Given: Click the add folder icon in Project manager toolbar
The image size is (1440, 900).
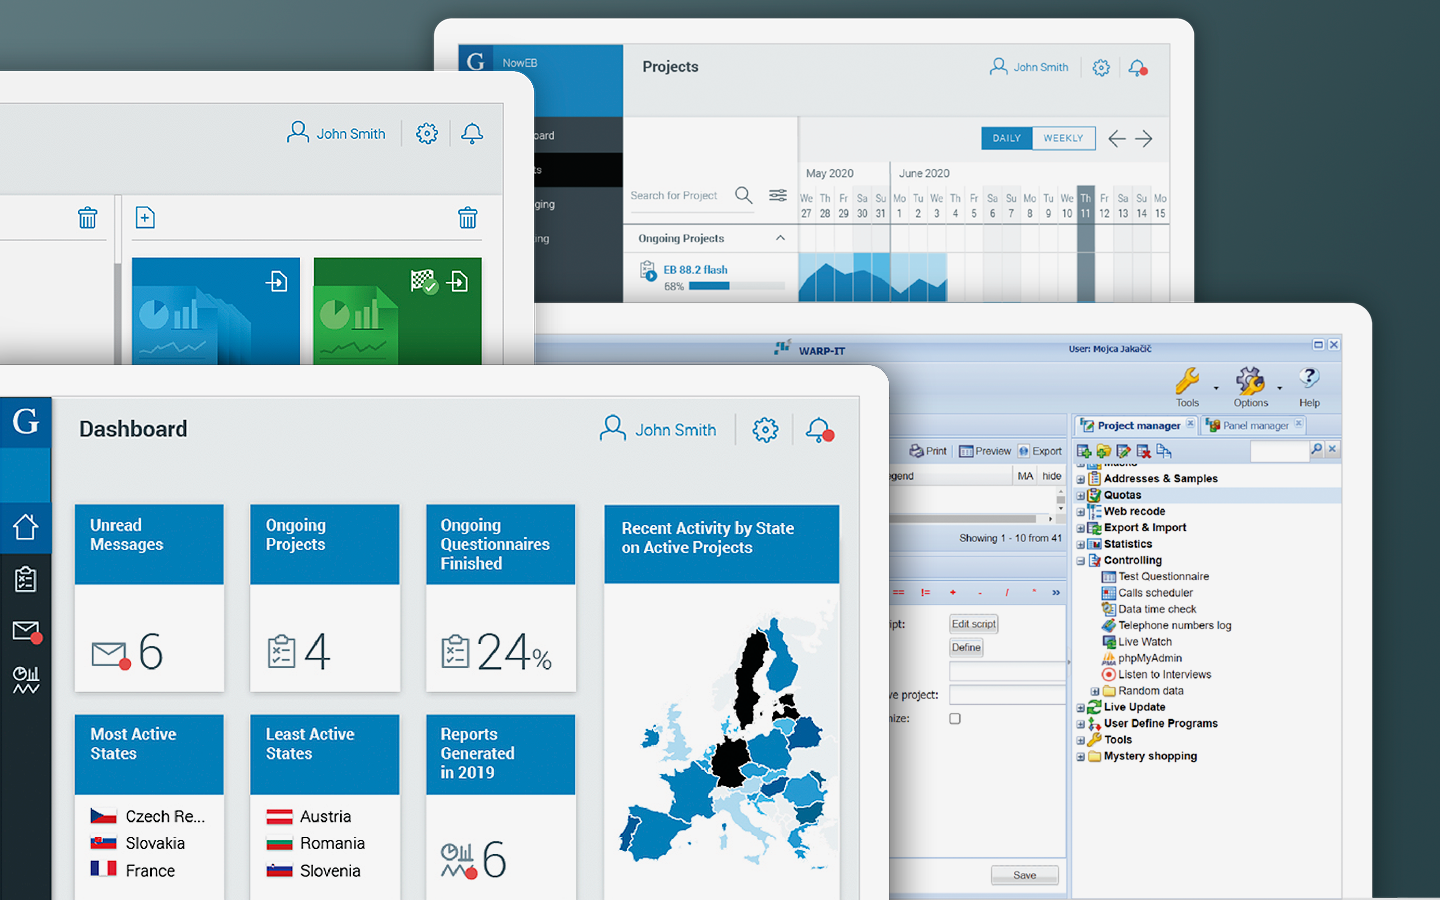Looking at the screenshot, I should point(1104,451).
